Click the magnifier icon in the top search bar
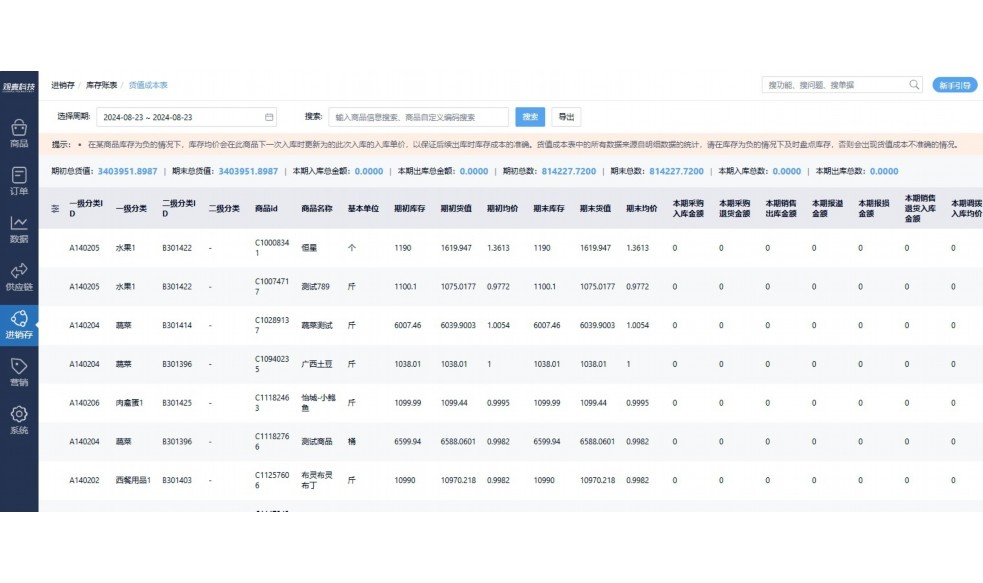Image resolution: width=983 pixels, height=583 pixels. pos(913,84)
